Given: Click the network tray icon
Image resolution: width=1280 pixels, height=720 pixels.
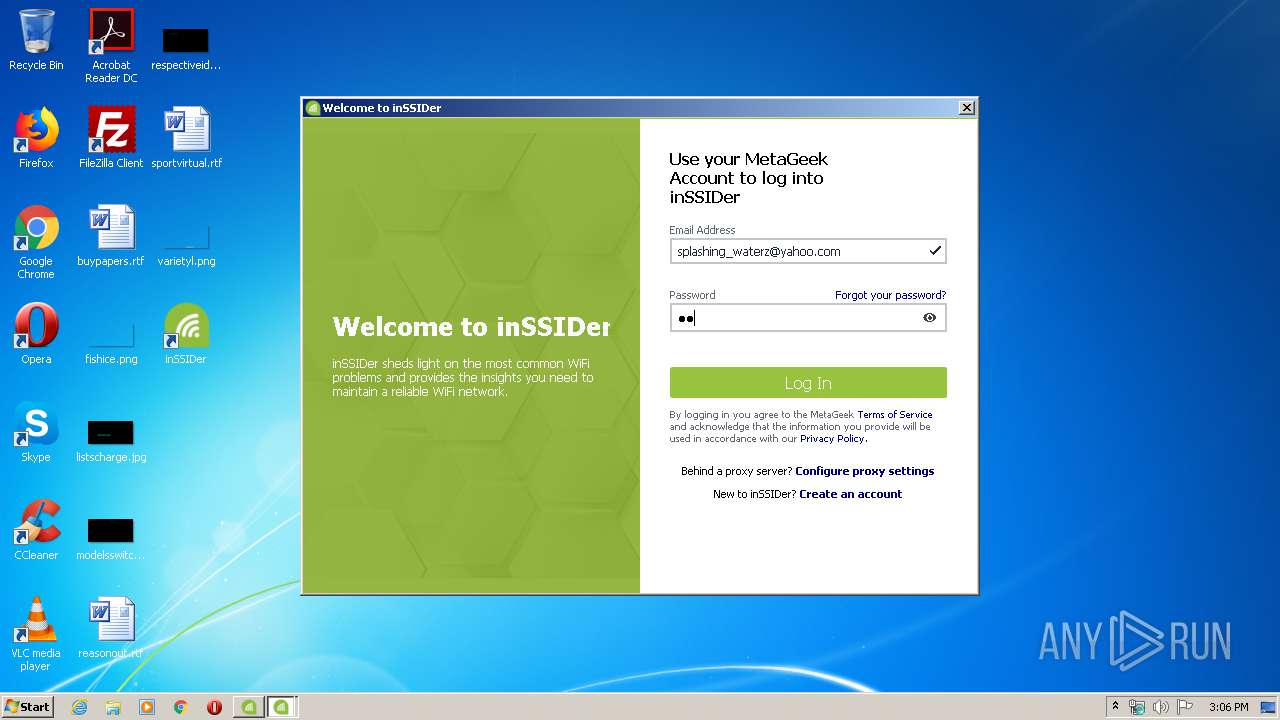Looking at the screenshot, I should pos(1138,707).
